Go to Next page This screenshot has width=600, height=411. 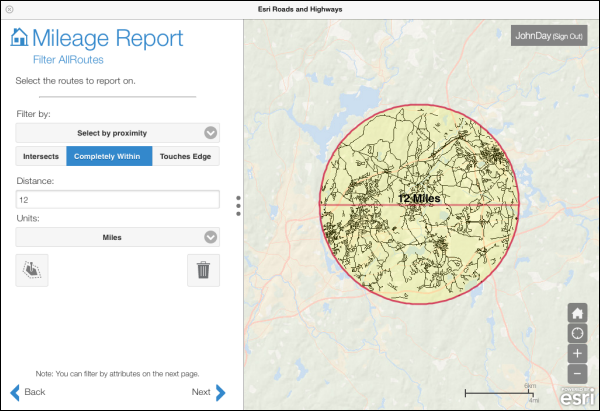[x=209, y=392]
